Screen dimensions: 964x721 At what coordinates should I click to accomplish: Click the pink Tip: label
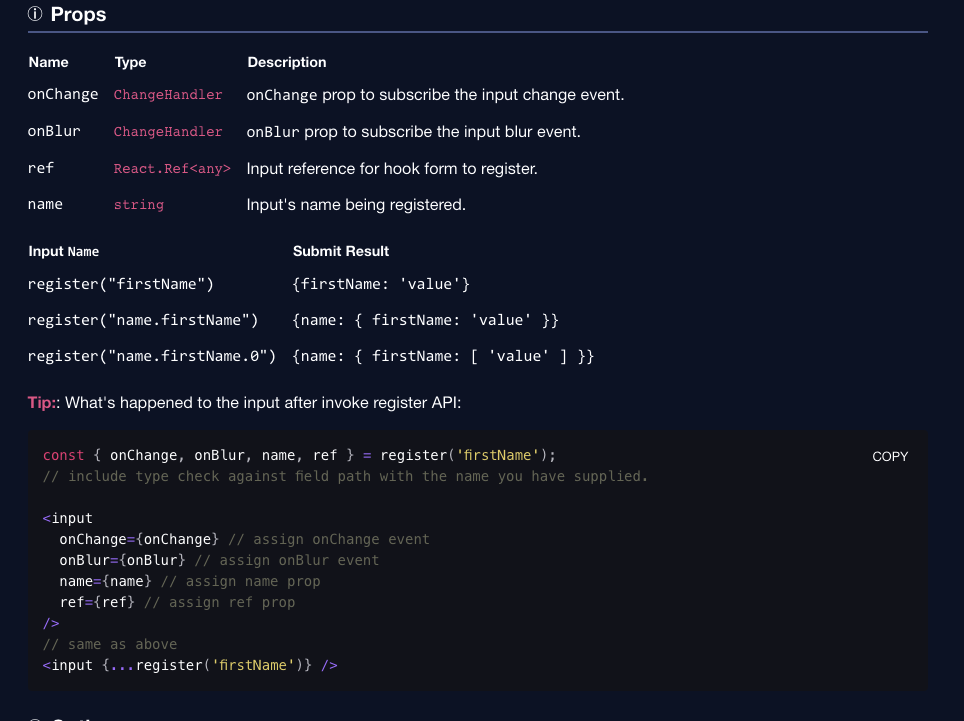tap(41, 403)
